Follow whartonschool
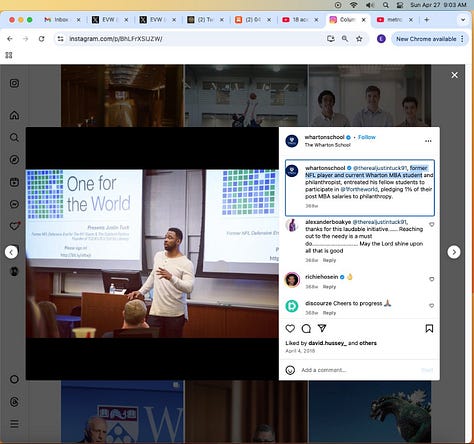The height and width of the screenshot is (444, 474). click(x=367, y=137)
